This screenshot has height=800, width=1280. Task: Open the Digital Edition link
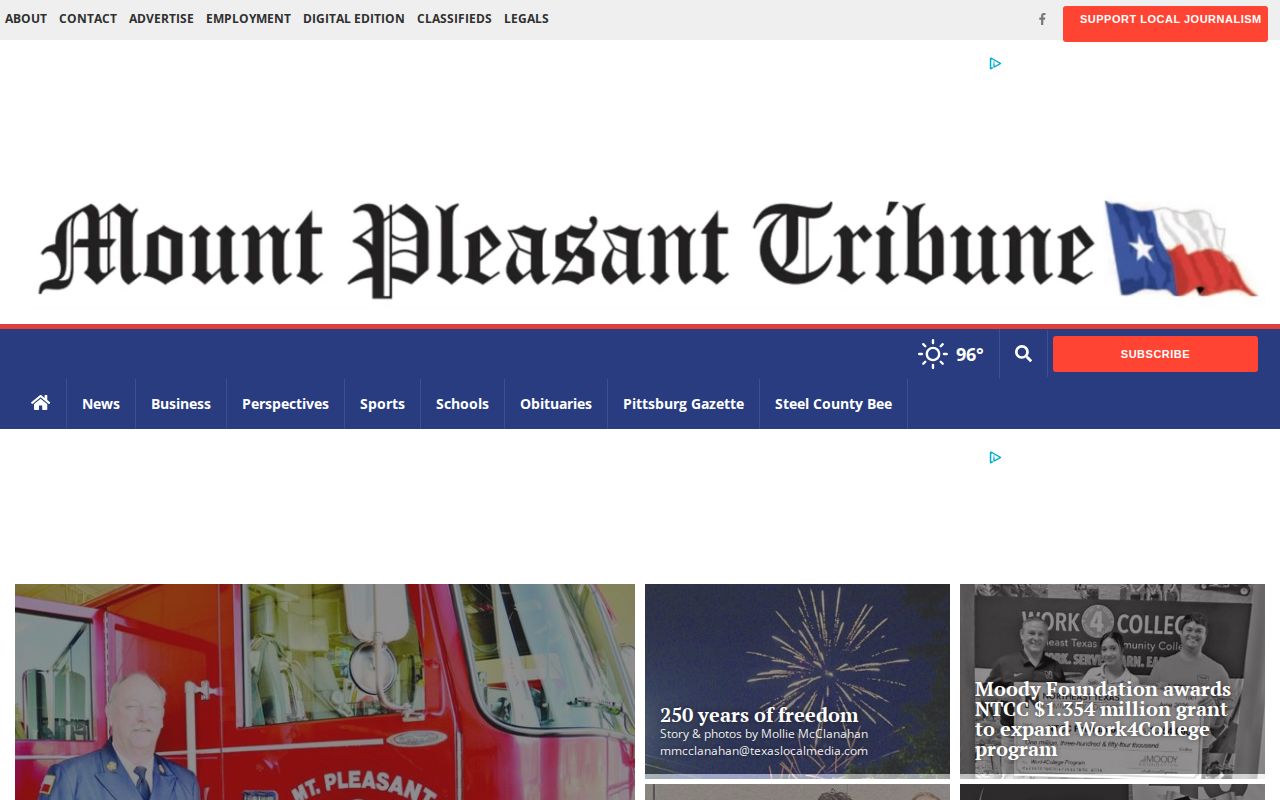point(354,19)
